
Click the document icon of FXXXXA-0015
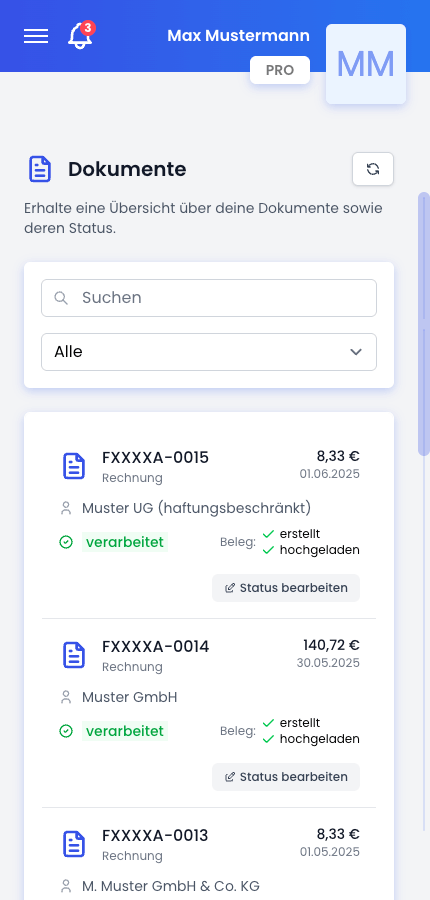pyautogui.click(x=74, y=465)
